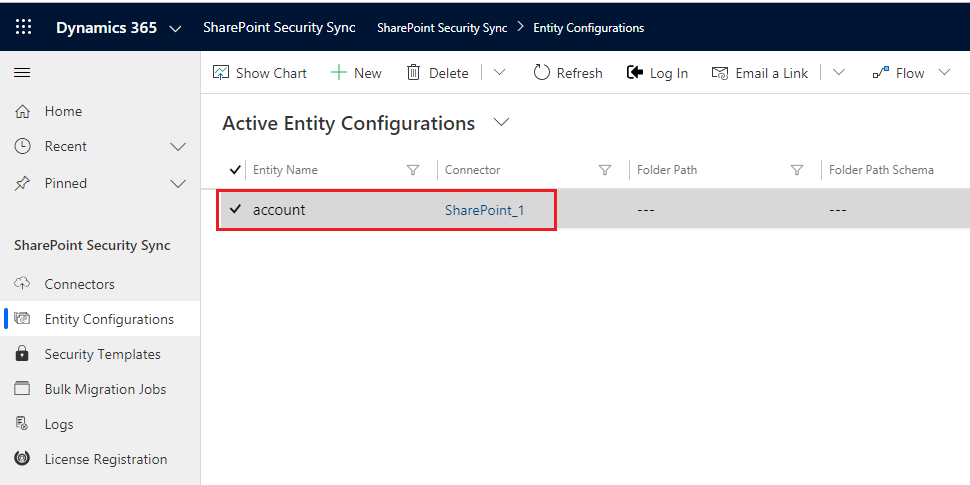This screenshot has width=970, height=485.
Task: Open SharePoint Security Sync app title
Action: click(x=279, y=28)
